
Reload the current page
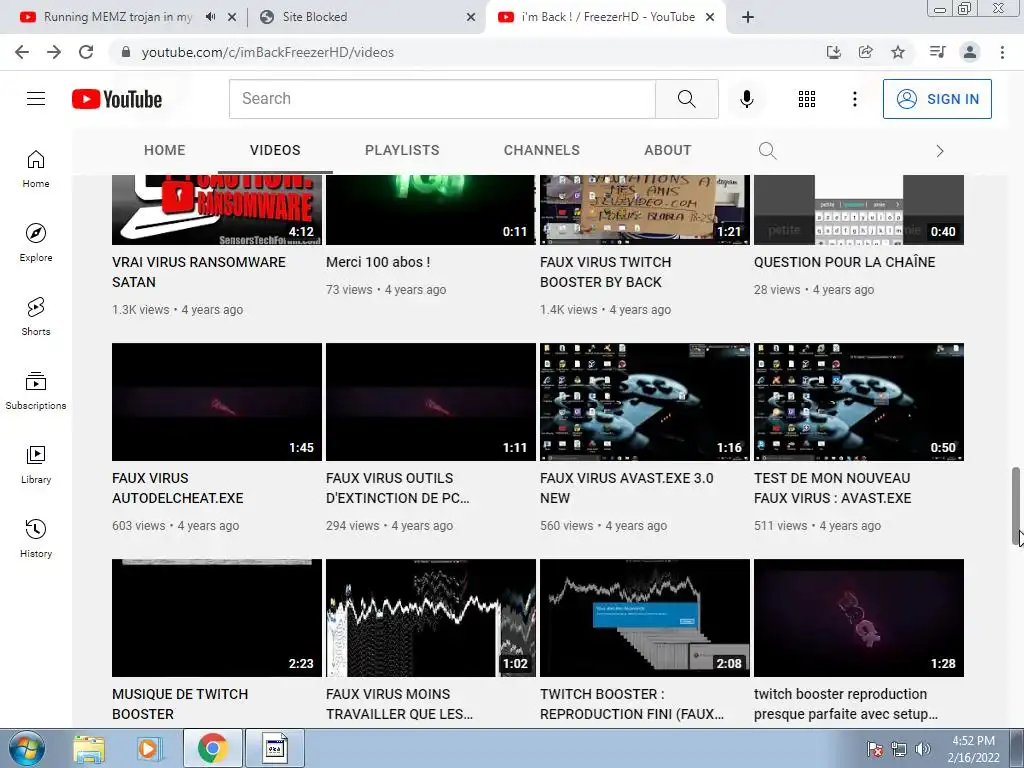click(86, 52)
